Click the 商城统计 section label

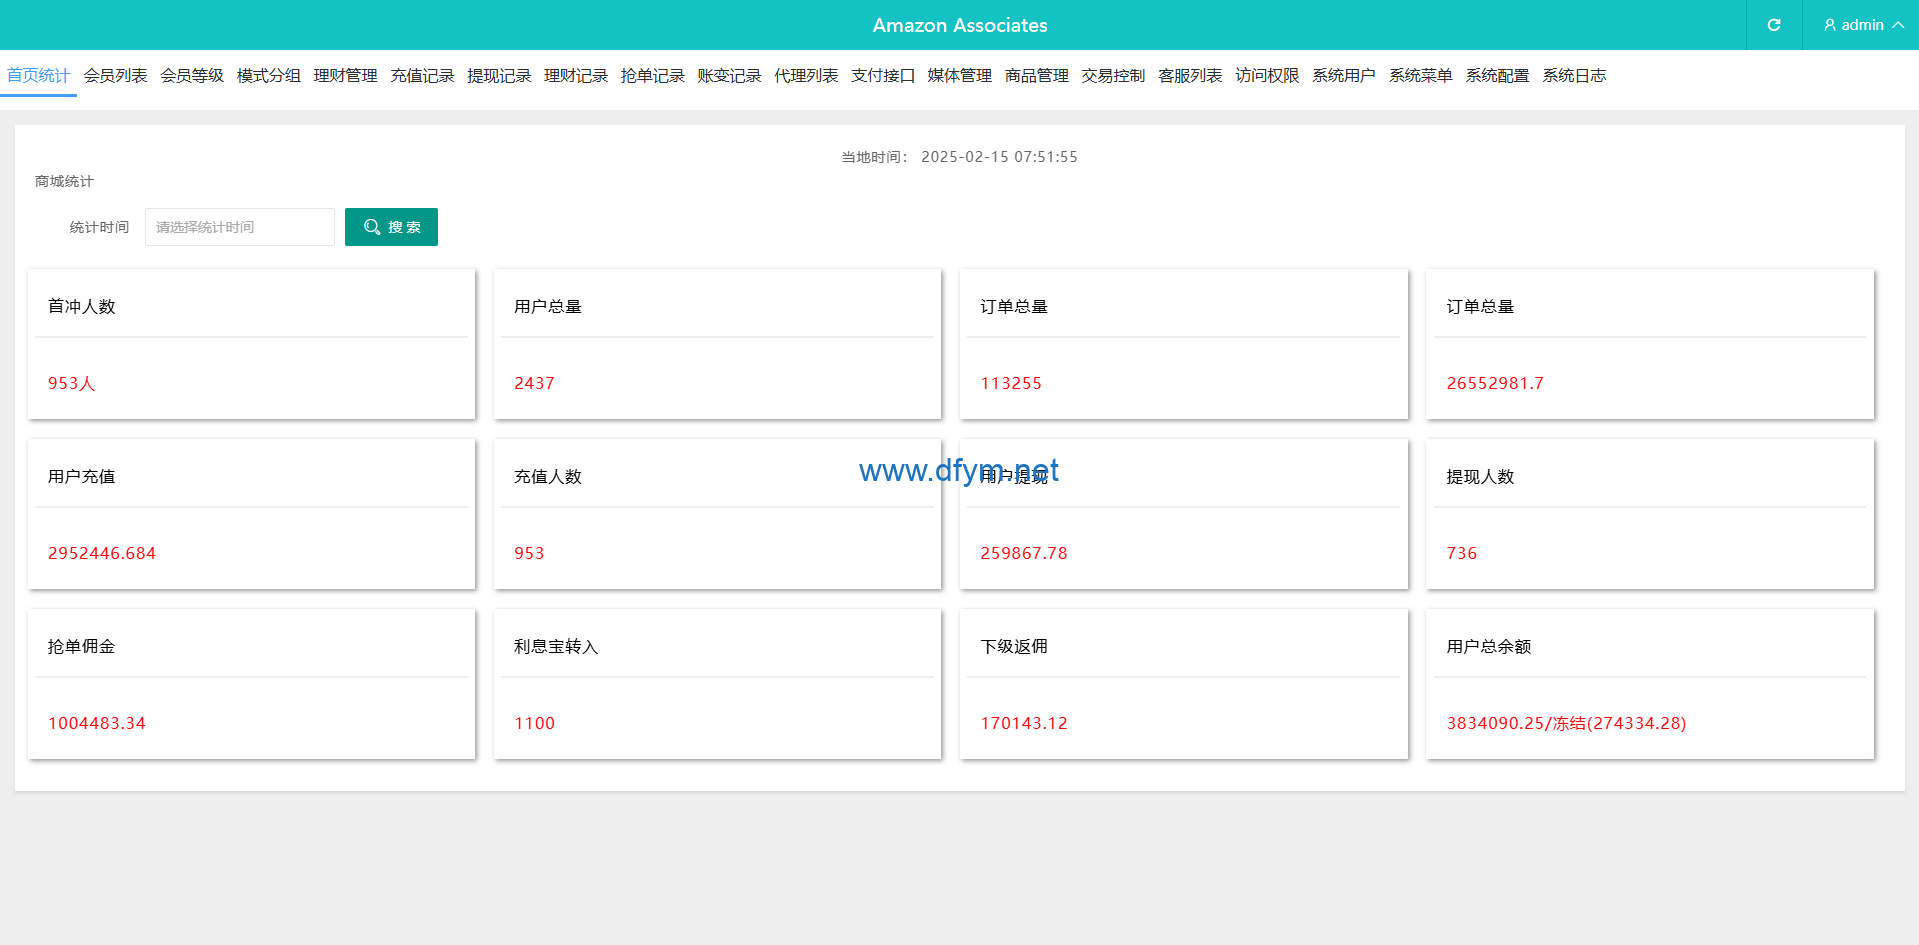click(x=64, y=181)
